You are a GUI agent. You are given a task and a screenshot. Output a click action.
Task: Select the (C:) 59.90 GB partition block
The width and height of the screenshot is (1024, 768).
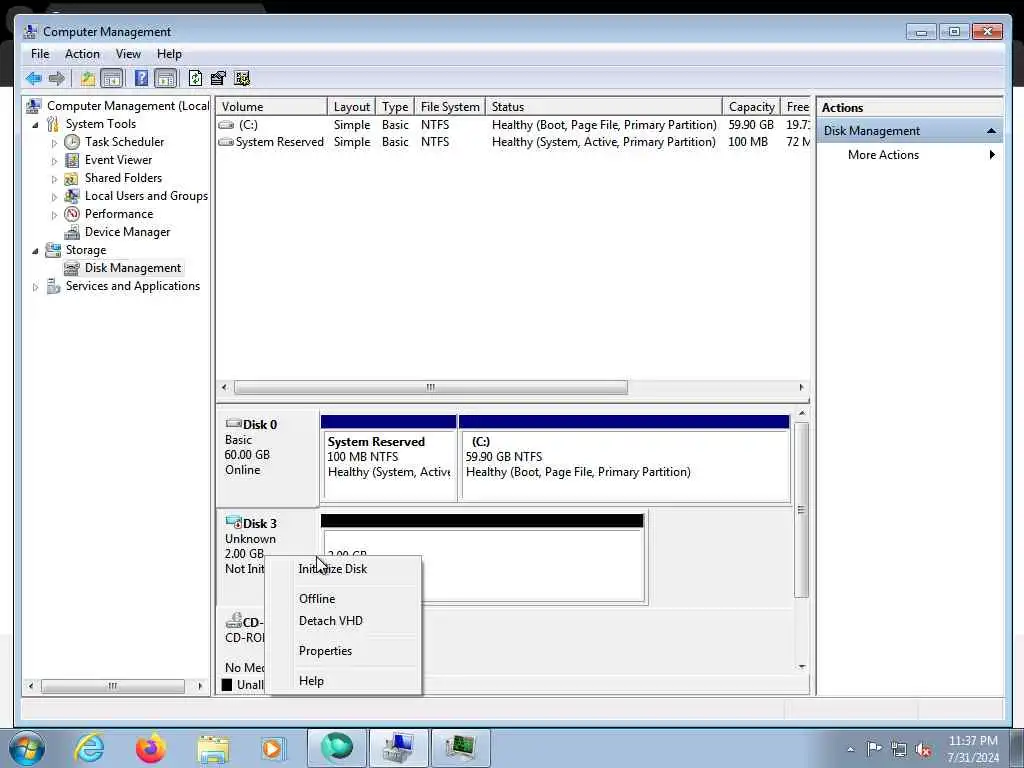tap(624, 459)
